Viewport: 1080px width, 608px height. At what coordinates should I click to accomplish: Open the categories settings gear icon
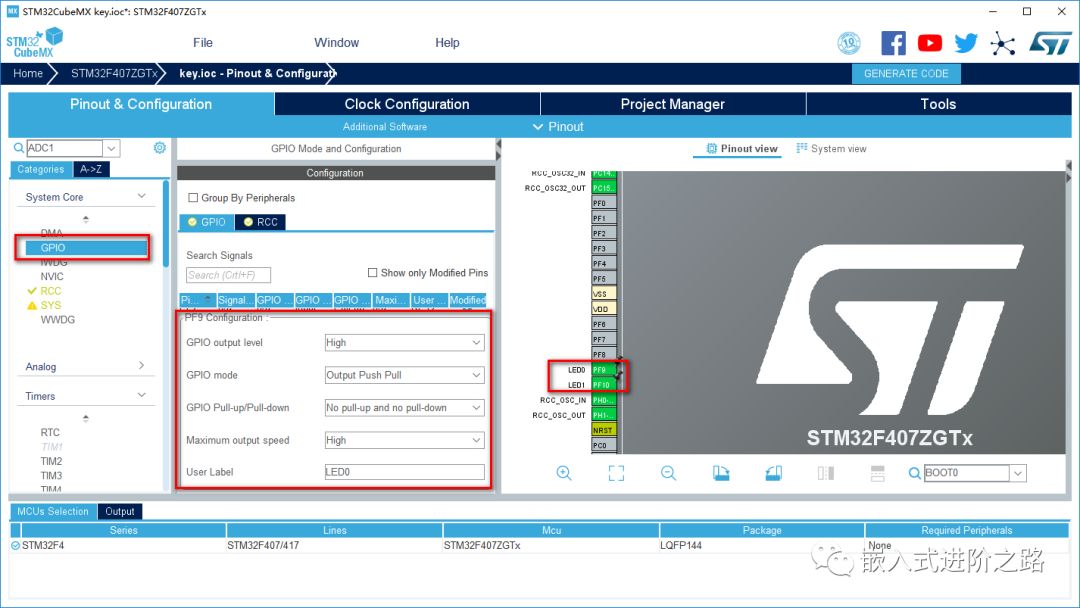coord(160,147)
